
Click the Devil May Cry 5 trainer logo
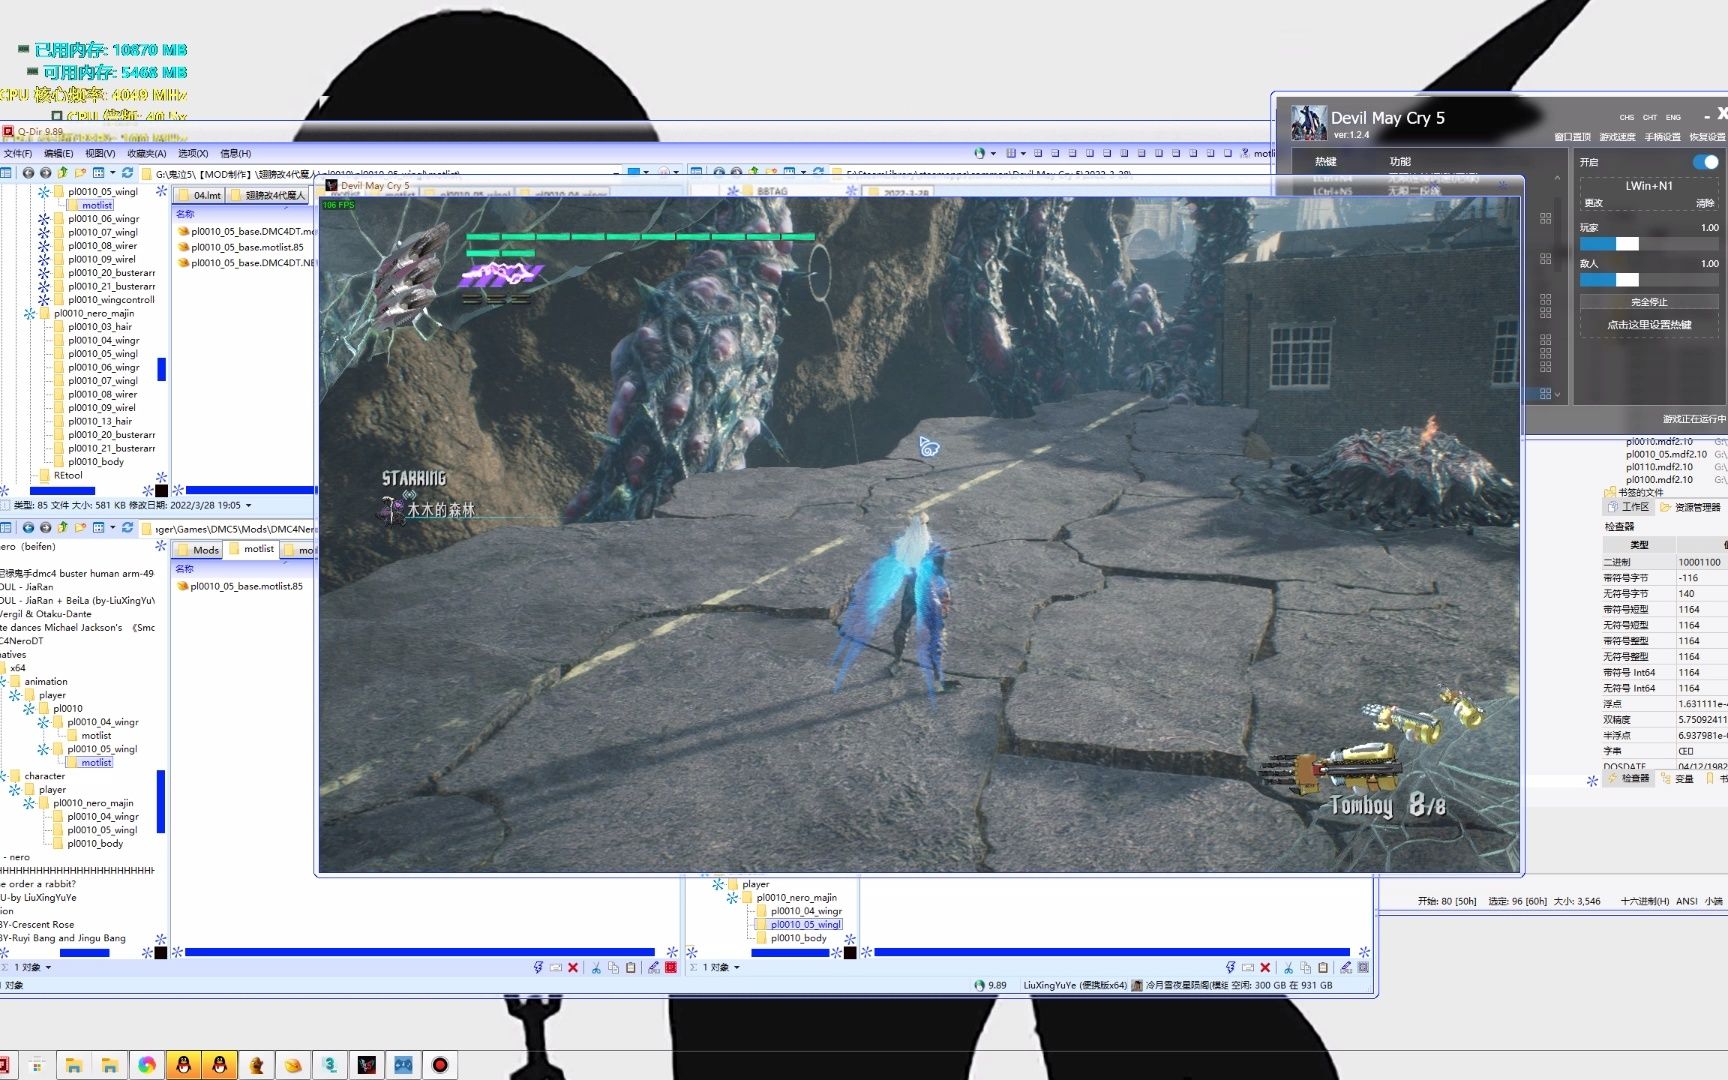[x=1308, y=123]
